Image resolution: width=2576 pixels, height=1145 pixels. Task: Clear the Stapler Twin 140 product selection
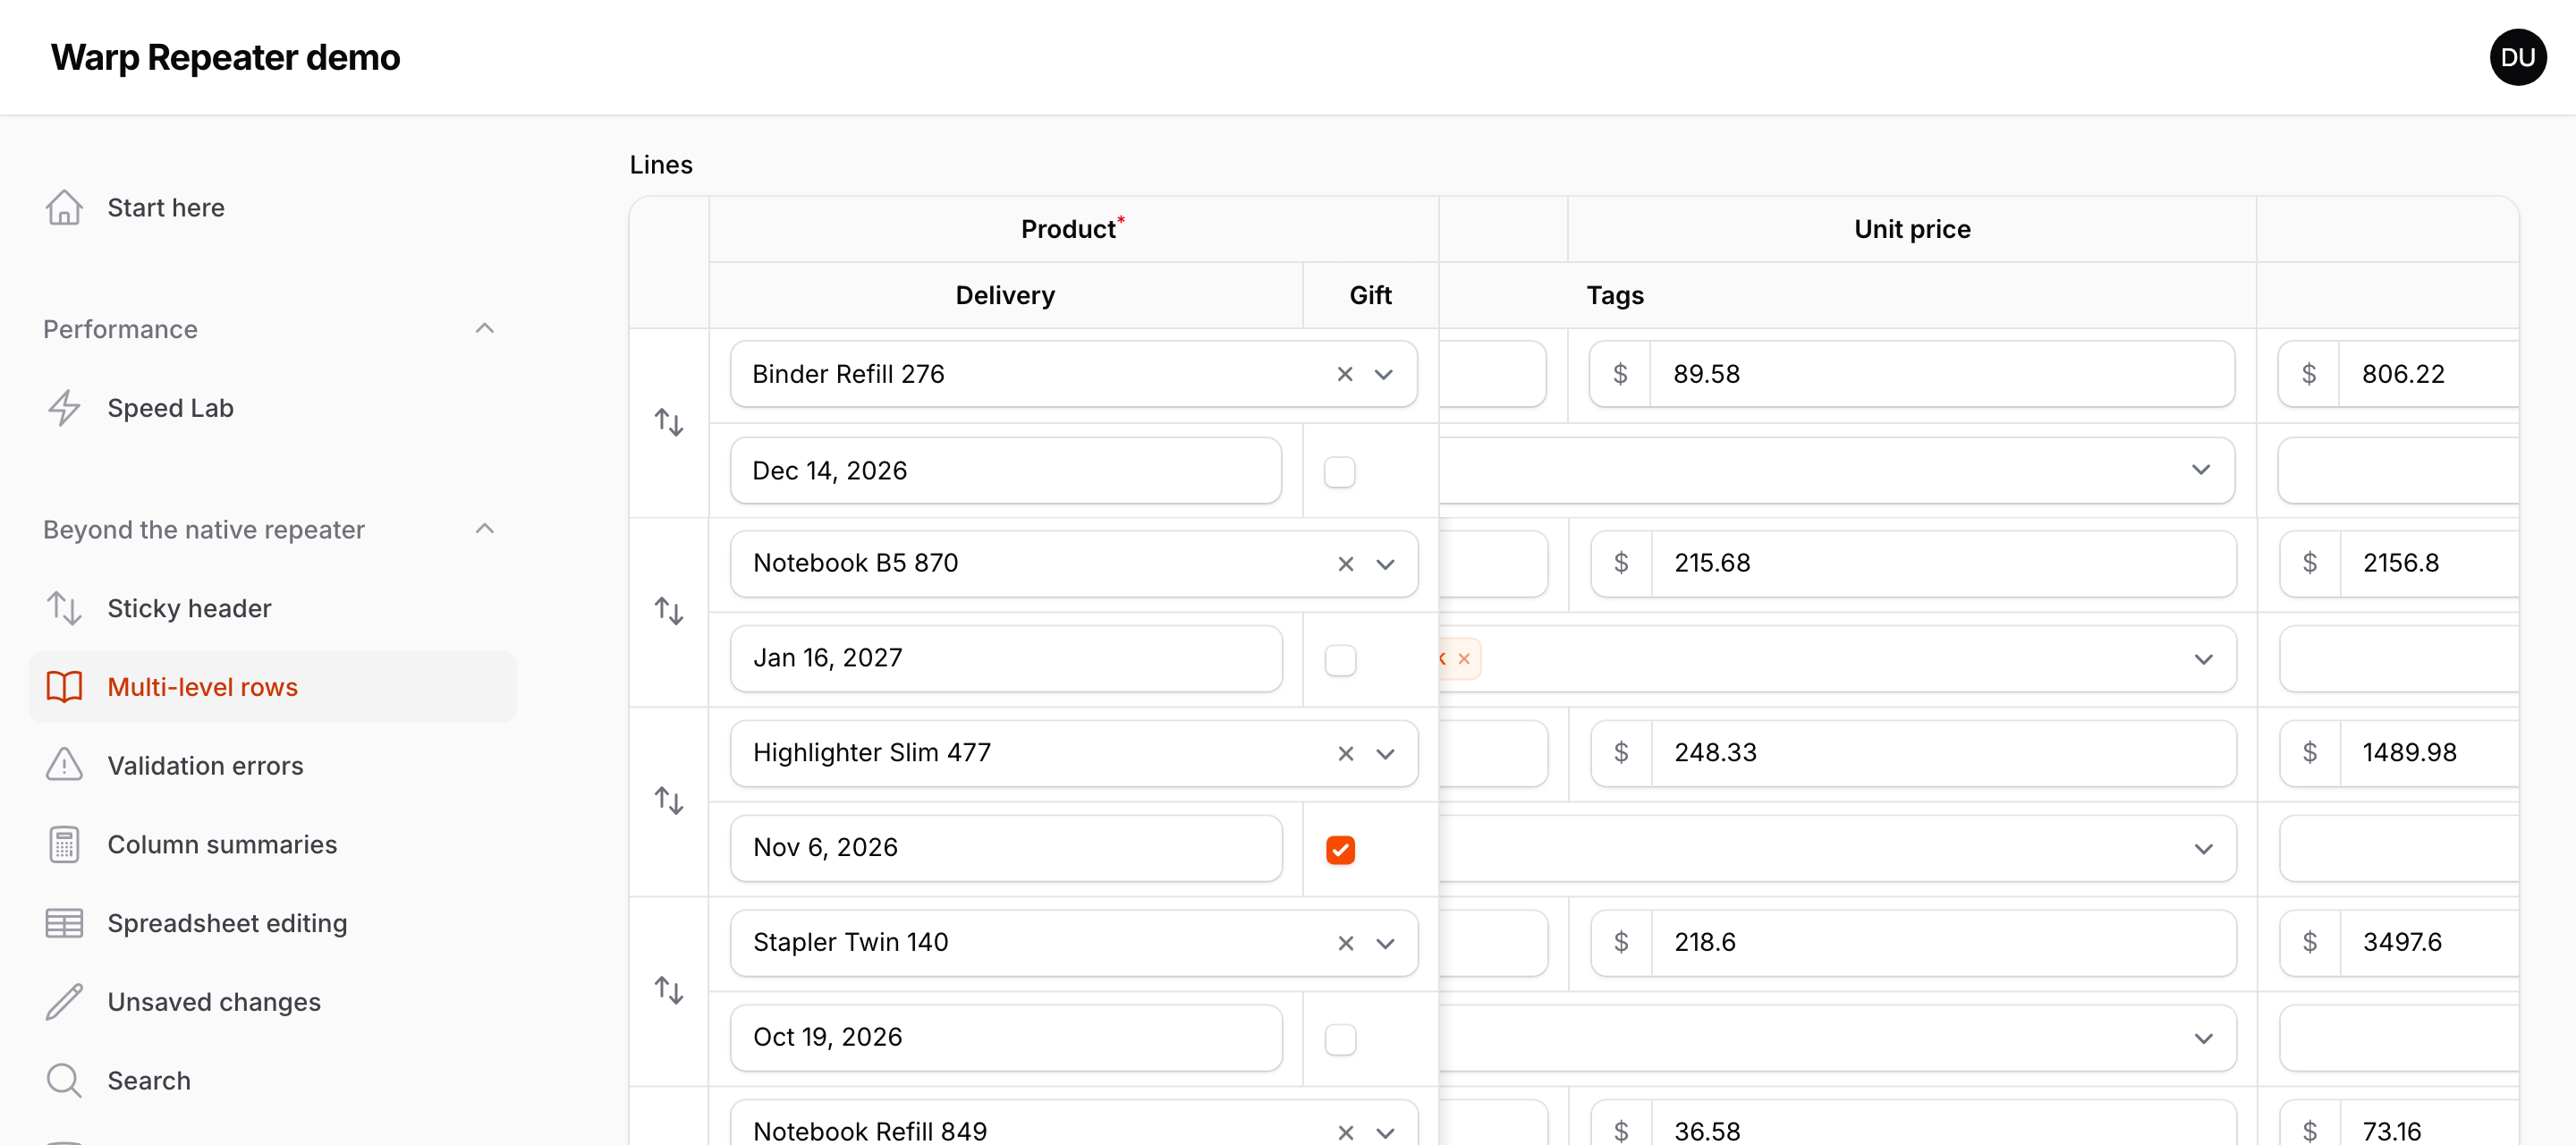1346,943
